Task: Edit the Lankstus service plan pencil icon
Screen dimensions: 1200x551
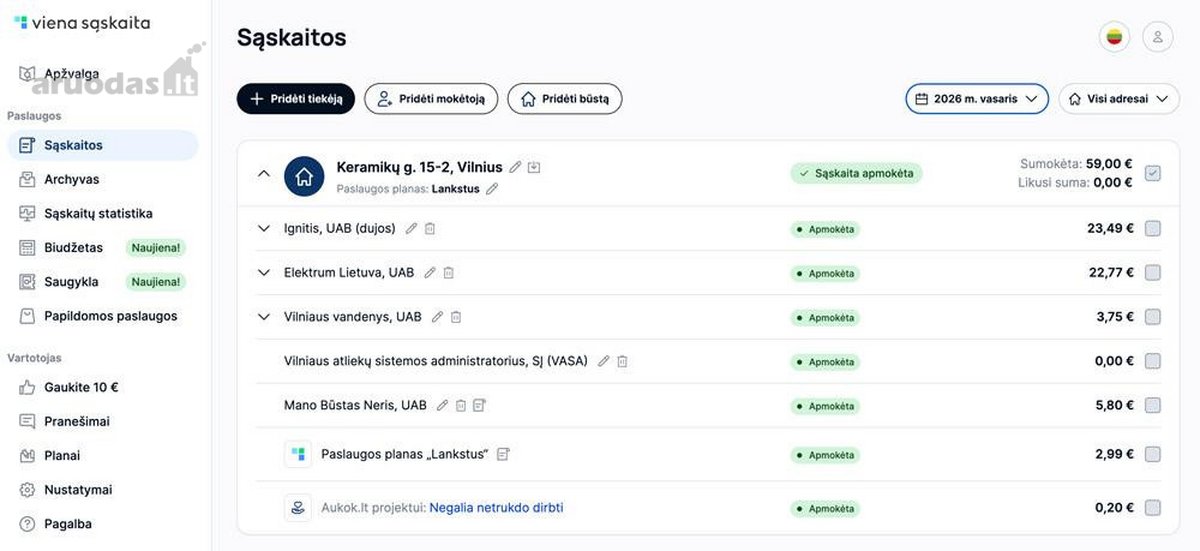Action: pos(491,188)
